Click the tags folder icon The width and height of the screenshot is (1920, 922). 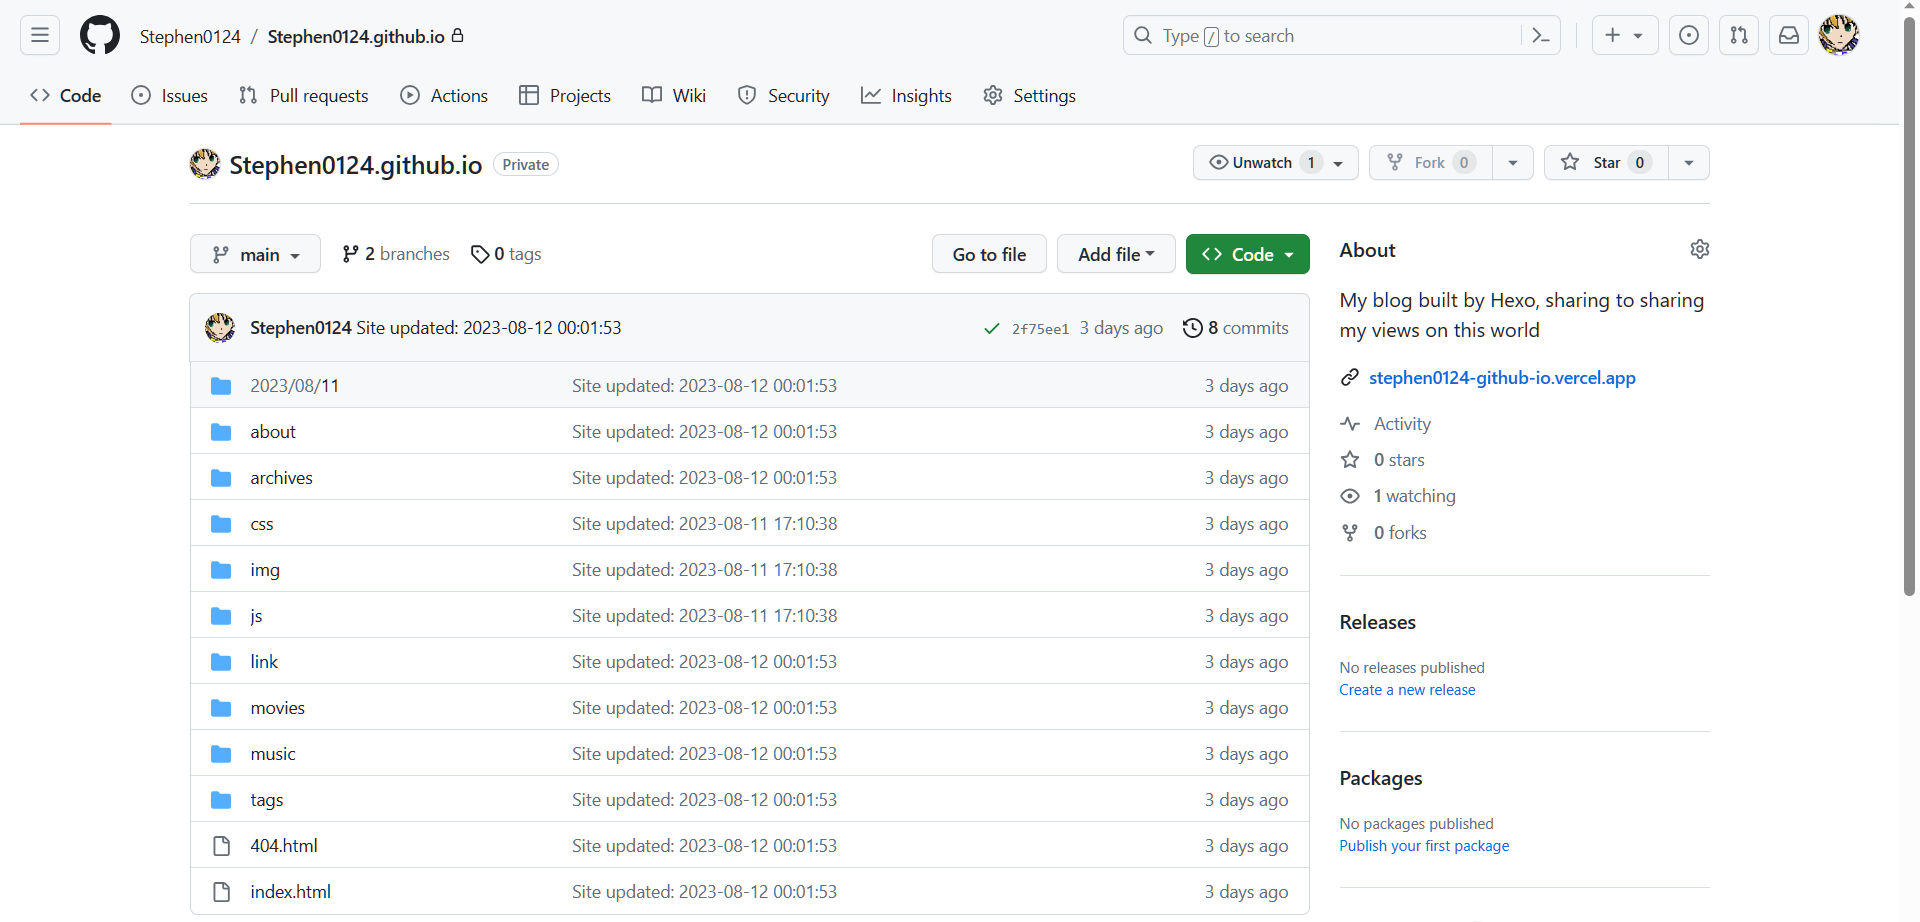(221, 800)
